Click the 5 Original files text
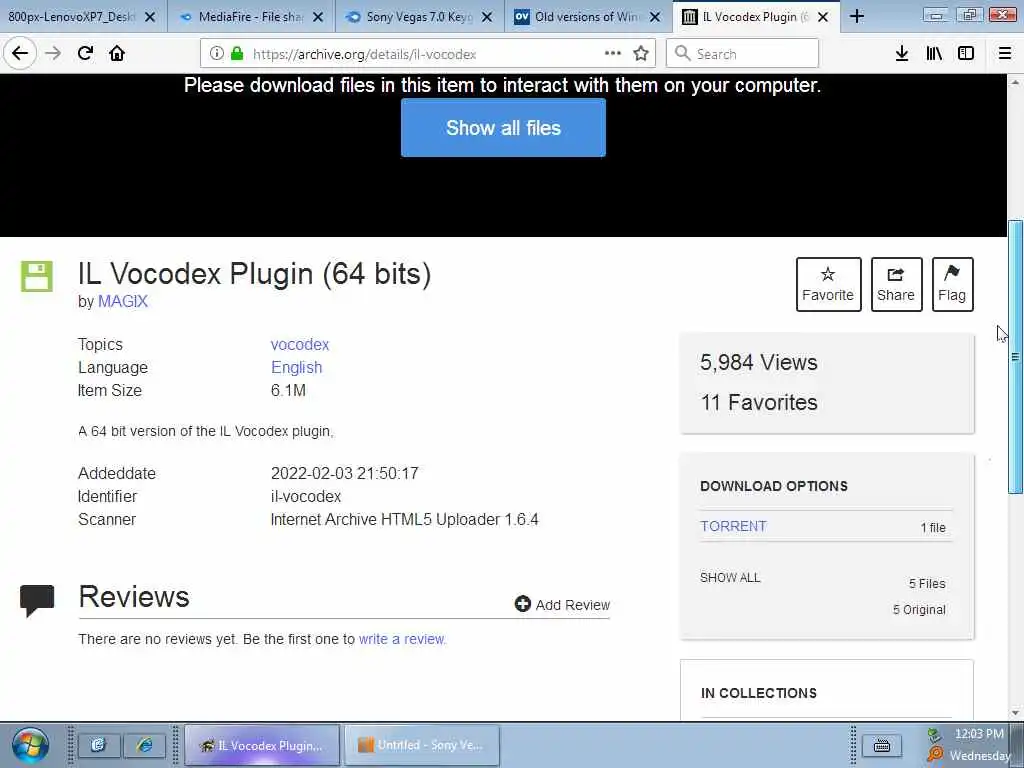The image size is (1024, 768). pyautogui.click(x=919, y=609)
